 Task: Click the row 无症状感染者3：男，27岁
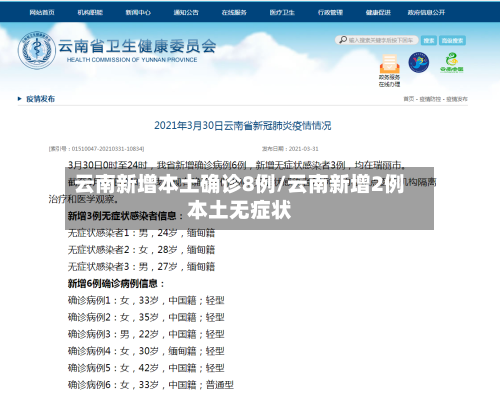141,267
